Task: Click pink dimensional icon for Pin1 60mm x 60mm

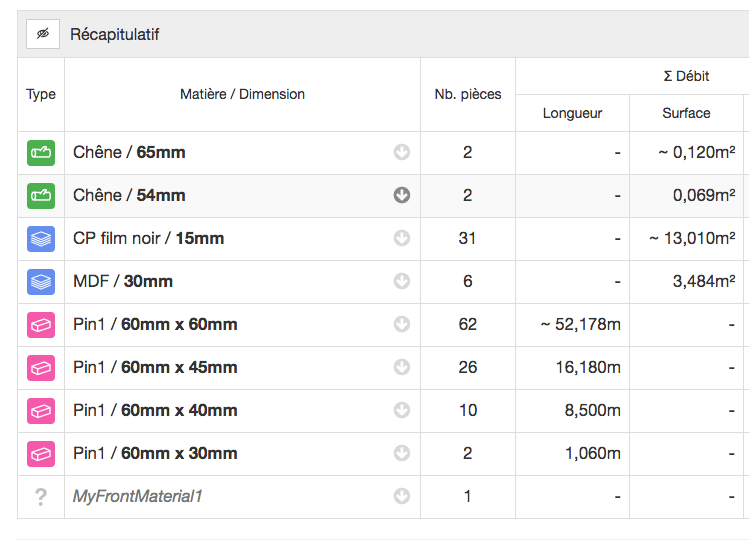Action: 41,324
